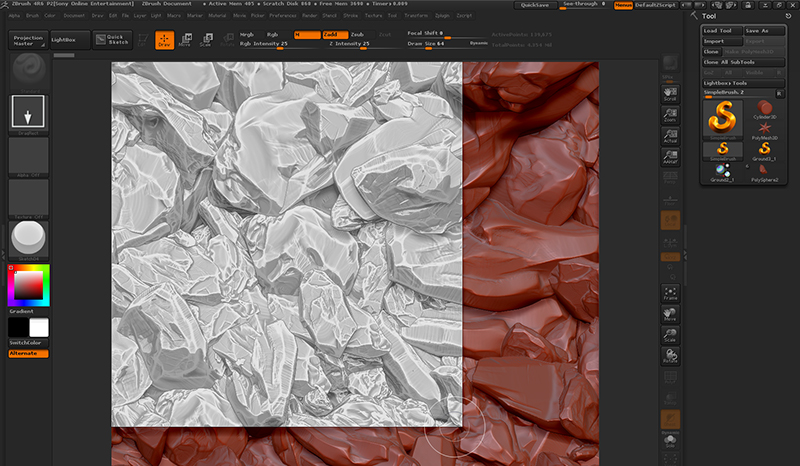The height and width of the screenshot is (466, 800).
Task: Click the Rotate view icon in right shelf
Action: [x=670, y=356]
